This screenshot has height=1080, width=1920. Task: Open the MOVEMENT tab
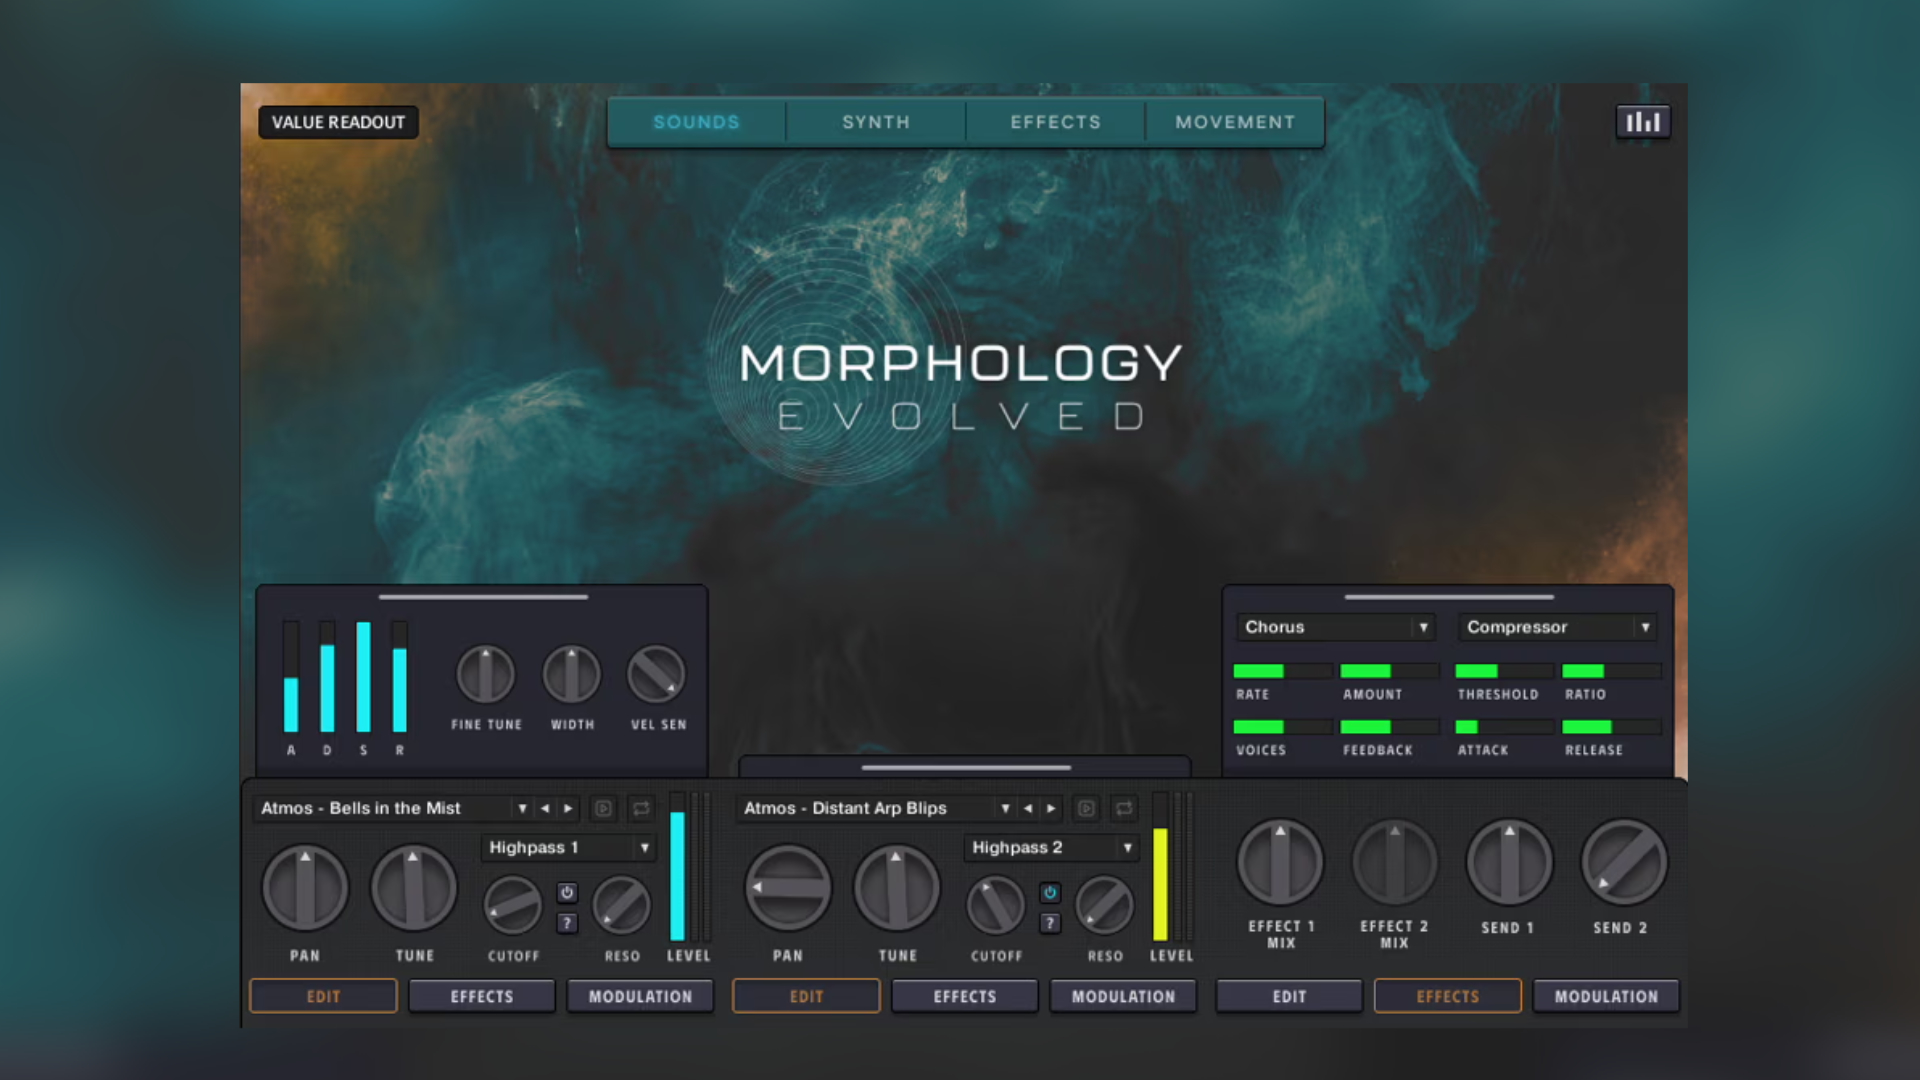click(1235, 122)
